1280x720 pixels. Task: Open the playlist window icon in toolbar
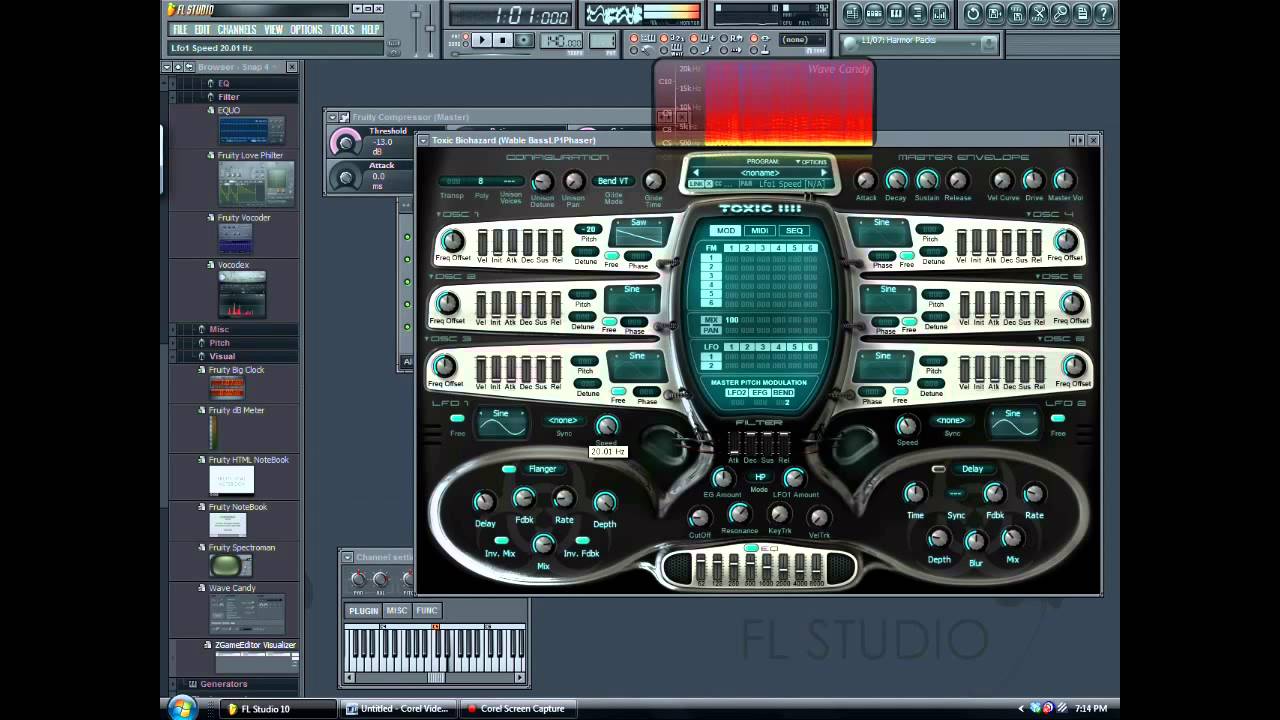coord(852,13)
